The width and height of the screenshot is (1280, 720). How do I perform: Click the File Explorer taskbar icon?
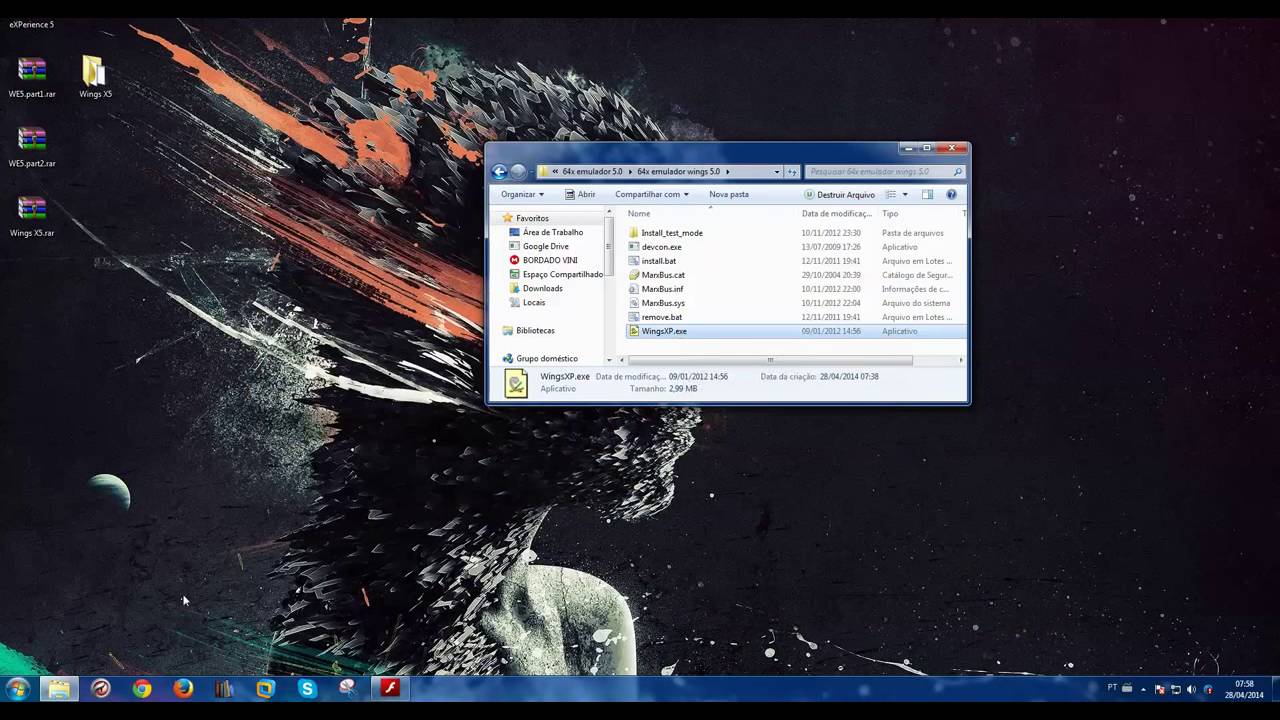coord(59,689)
